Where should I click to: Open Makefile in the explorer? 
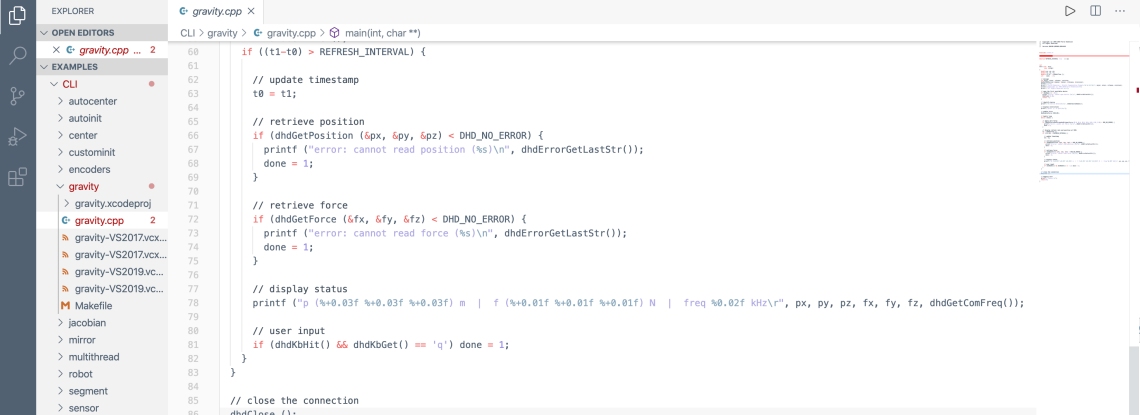96,305
